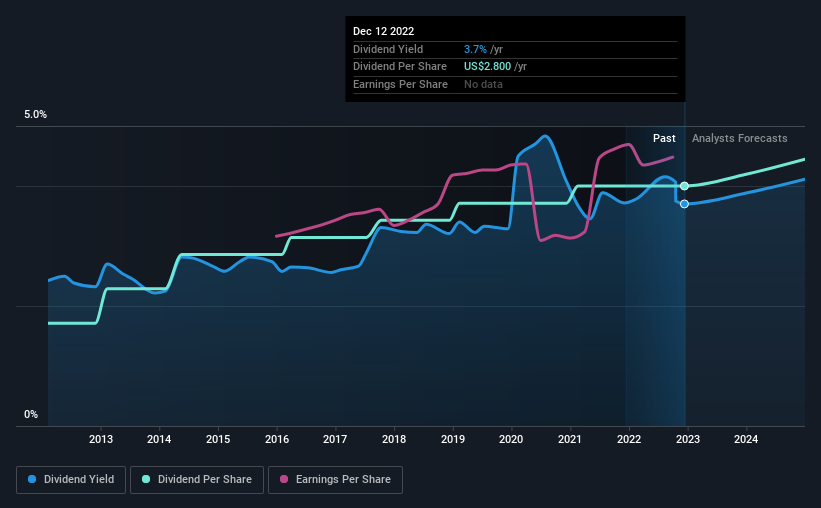Click the blue Dividend Yield data point
This screenshot has height=508, width=821.
pos(684,204)
